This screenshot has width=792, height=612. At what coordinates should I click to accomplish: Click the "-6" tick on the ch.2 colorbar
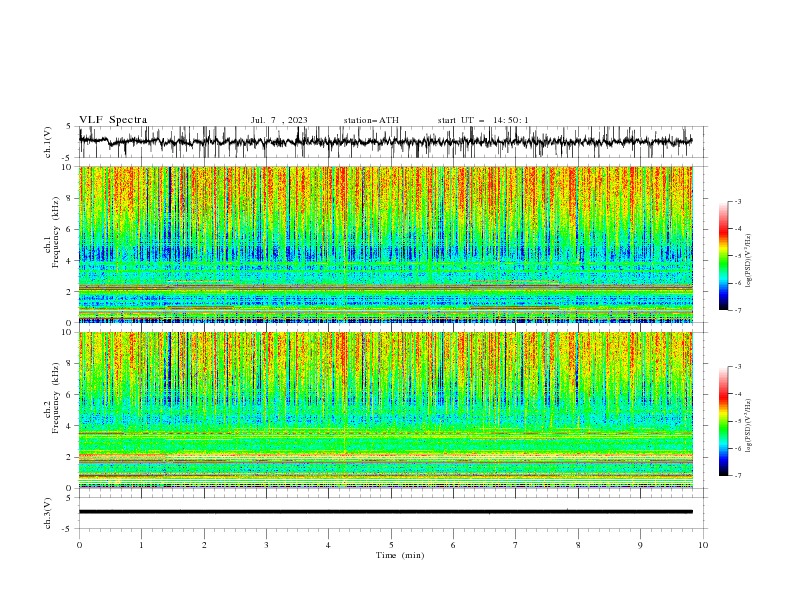point(738,448)
